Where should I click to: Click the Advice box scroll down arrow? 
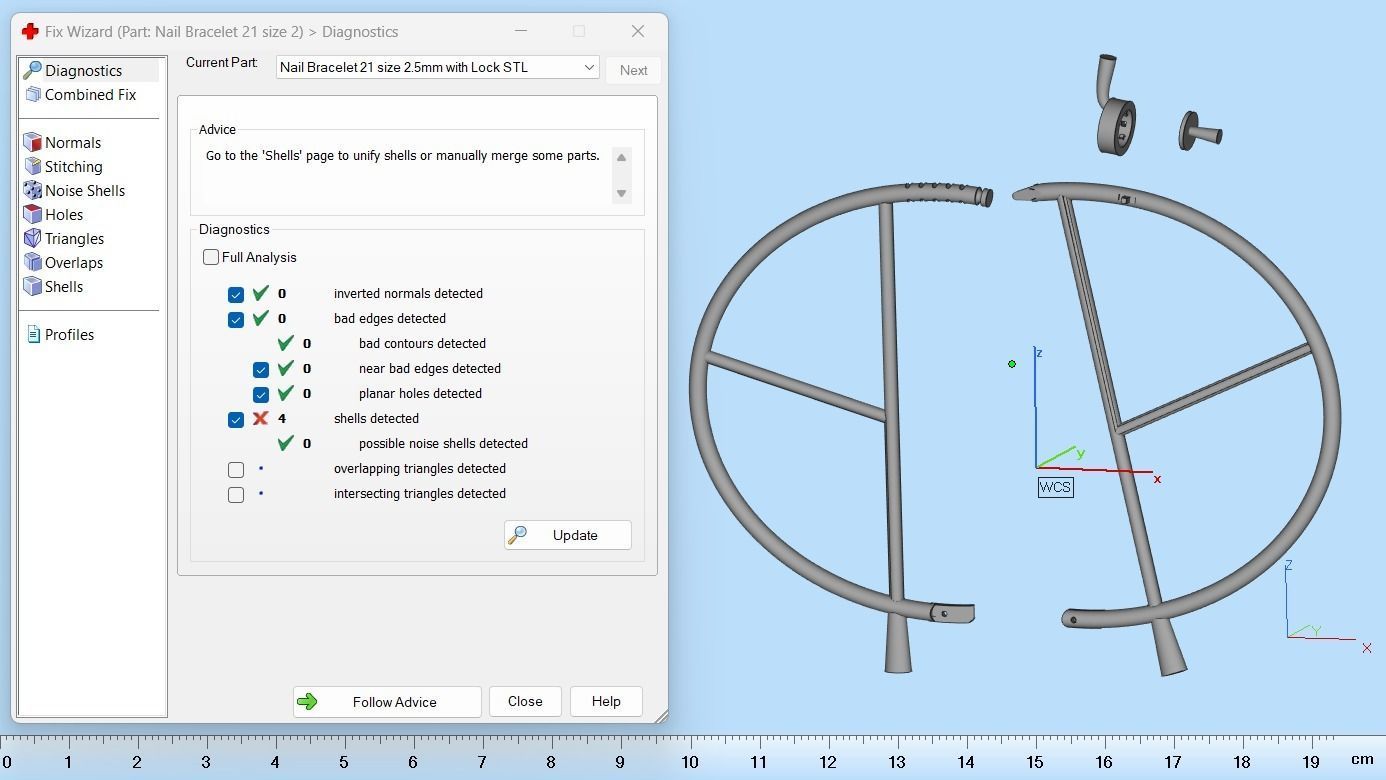[x=621, y=193]
